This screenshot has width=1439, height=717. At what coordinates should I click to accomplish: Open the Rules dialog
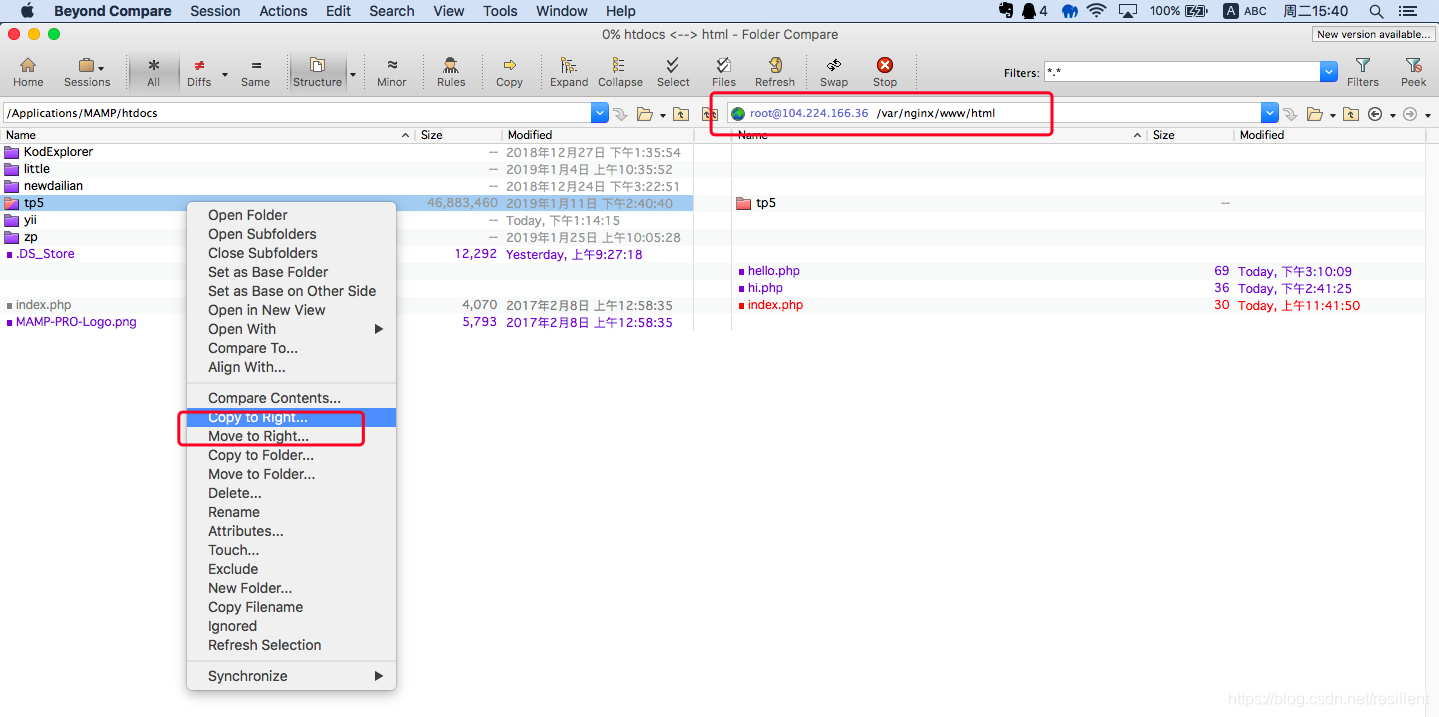pyautogui.click(x=451, y=72)
